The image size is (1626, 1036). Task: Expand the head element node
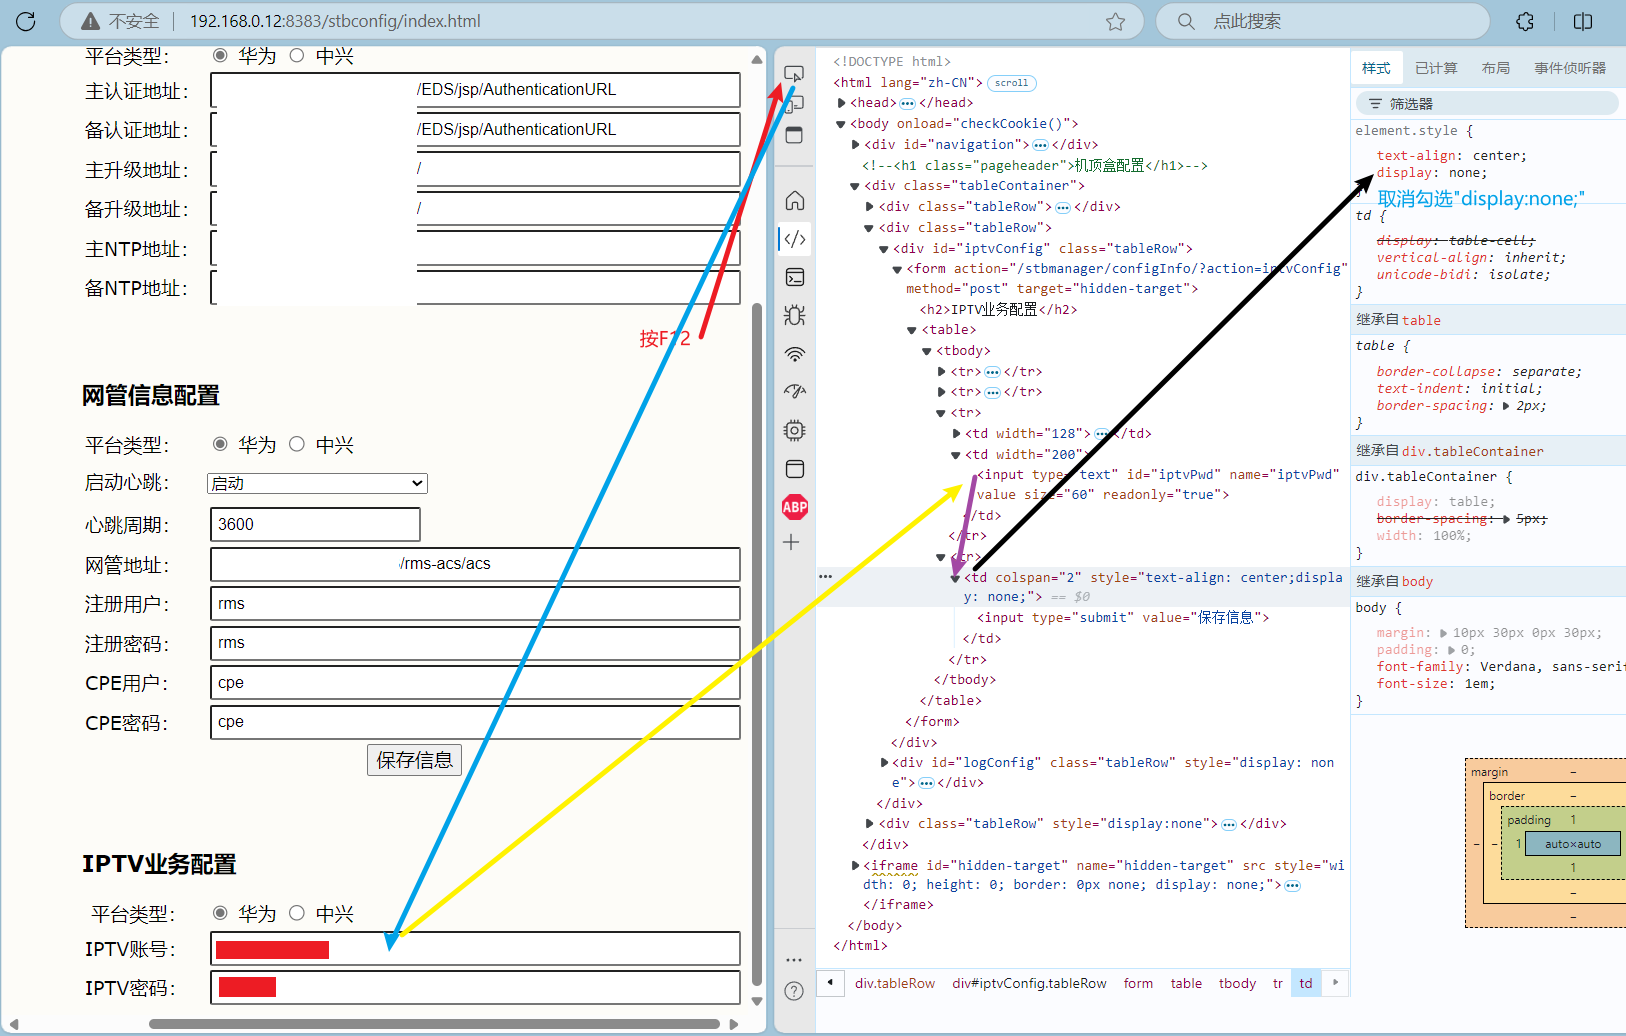[842, 103]
